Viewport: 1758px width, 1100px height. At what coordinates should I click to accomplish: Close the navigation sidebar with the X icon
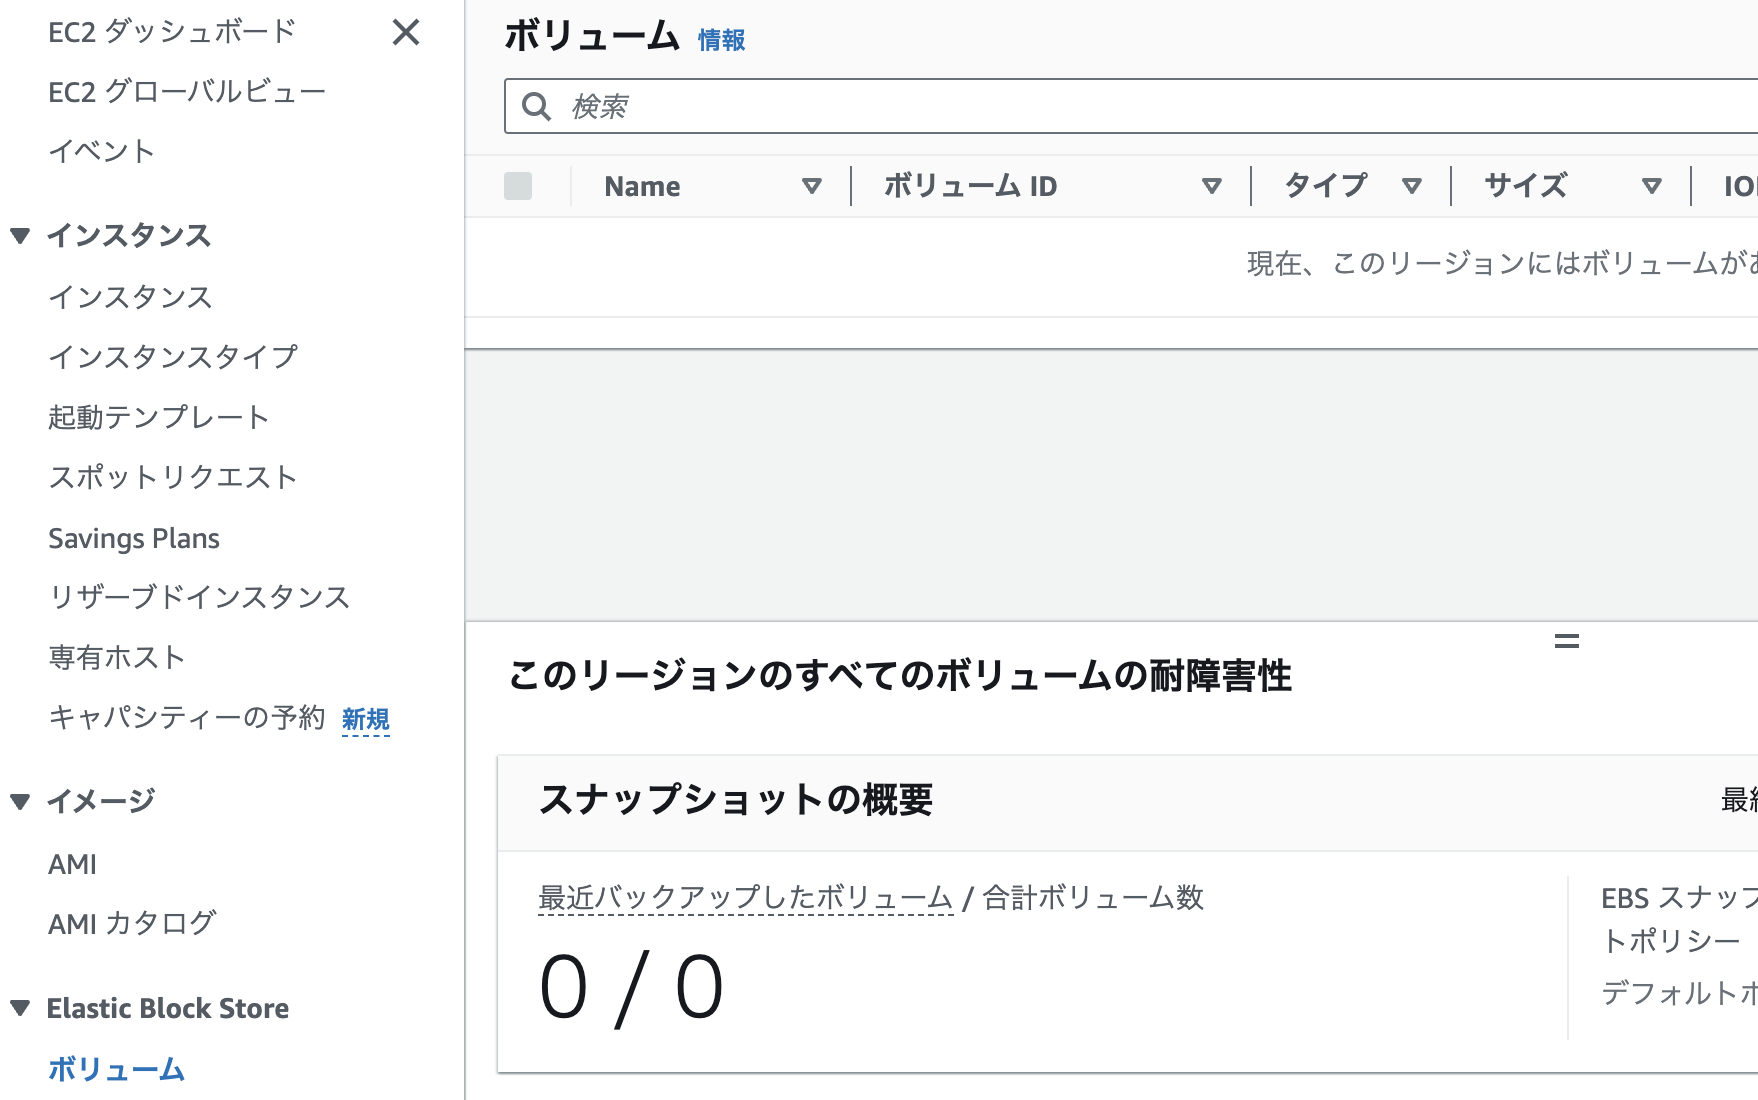(x=406, y=33)
